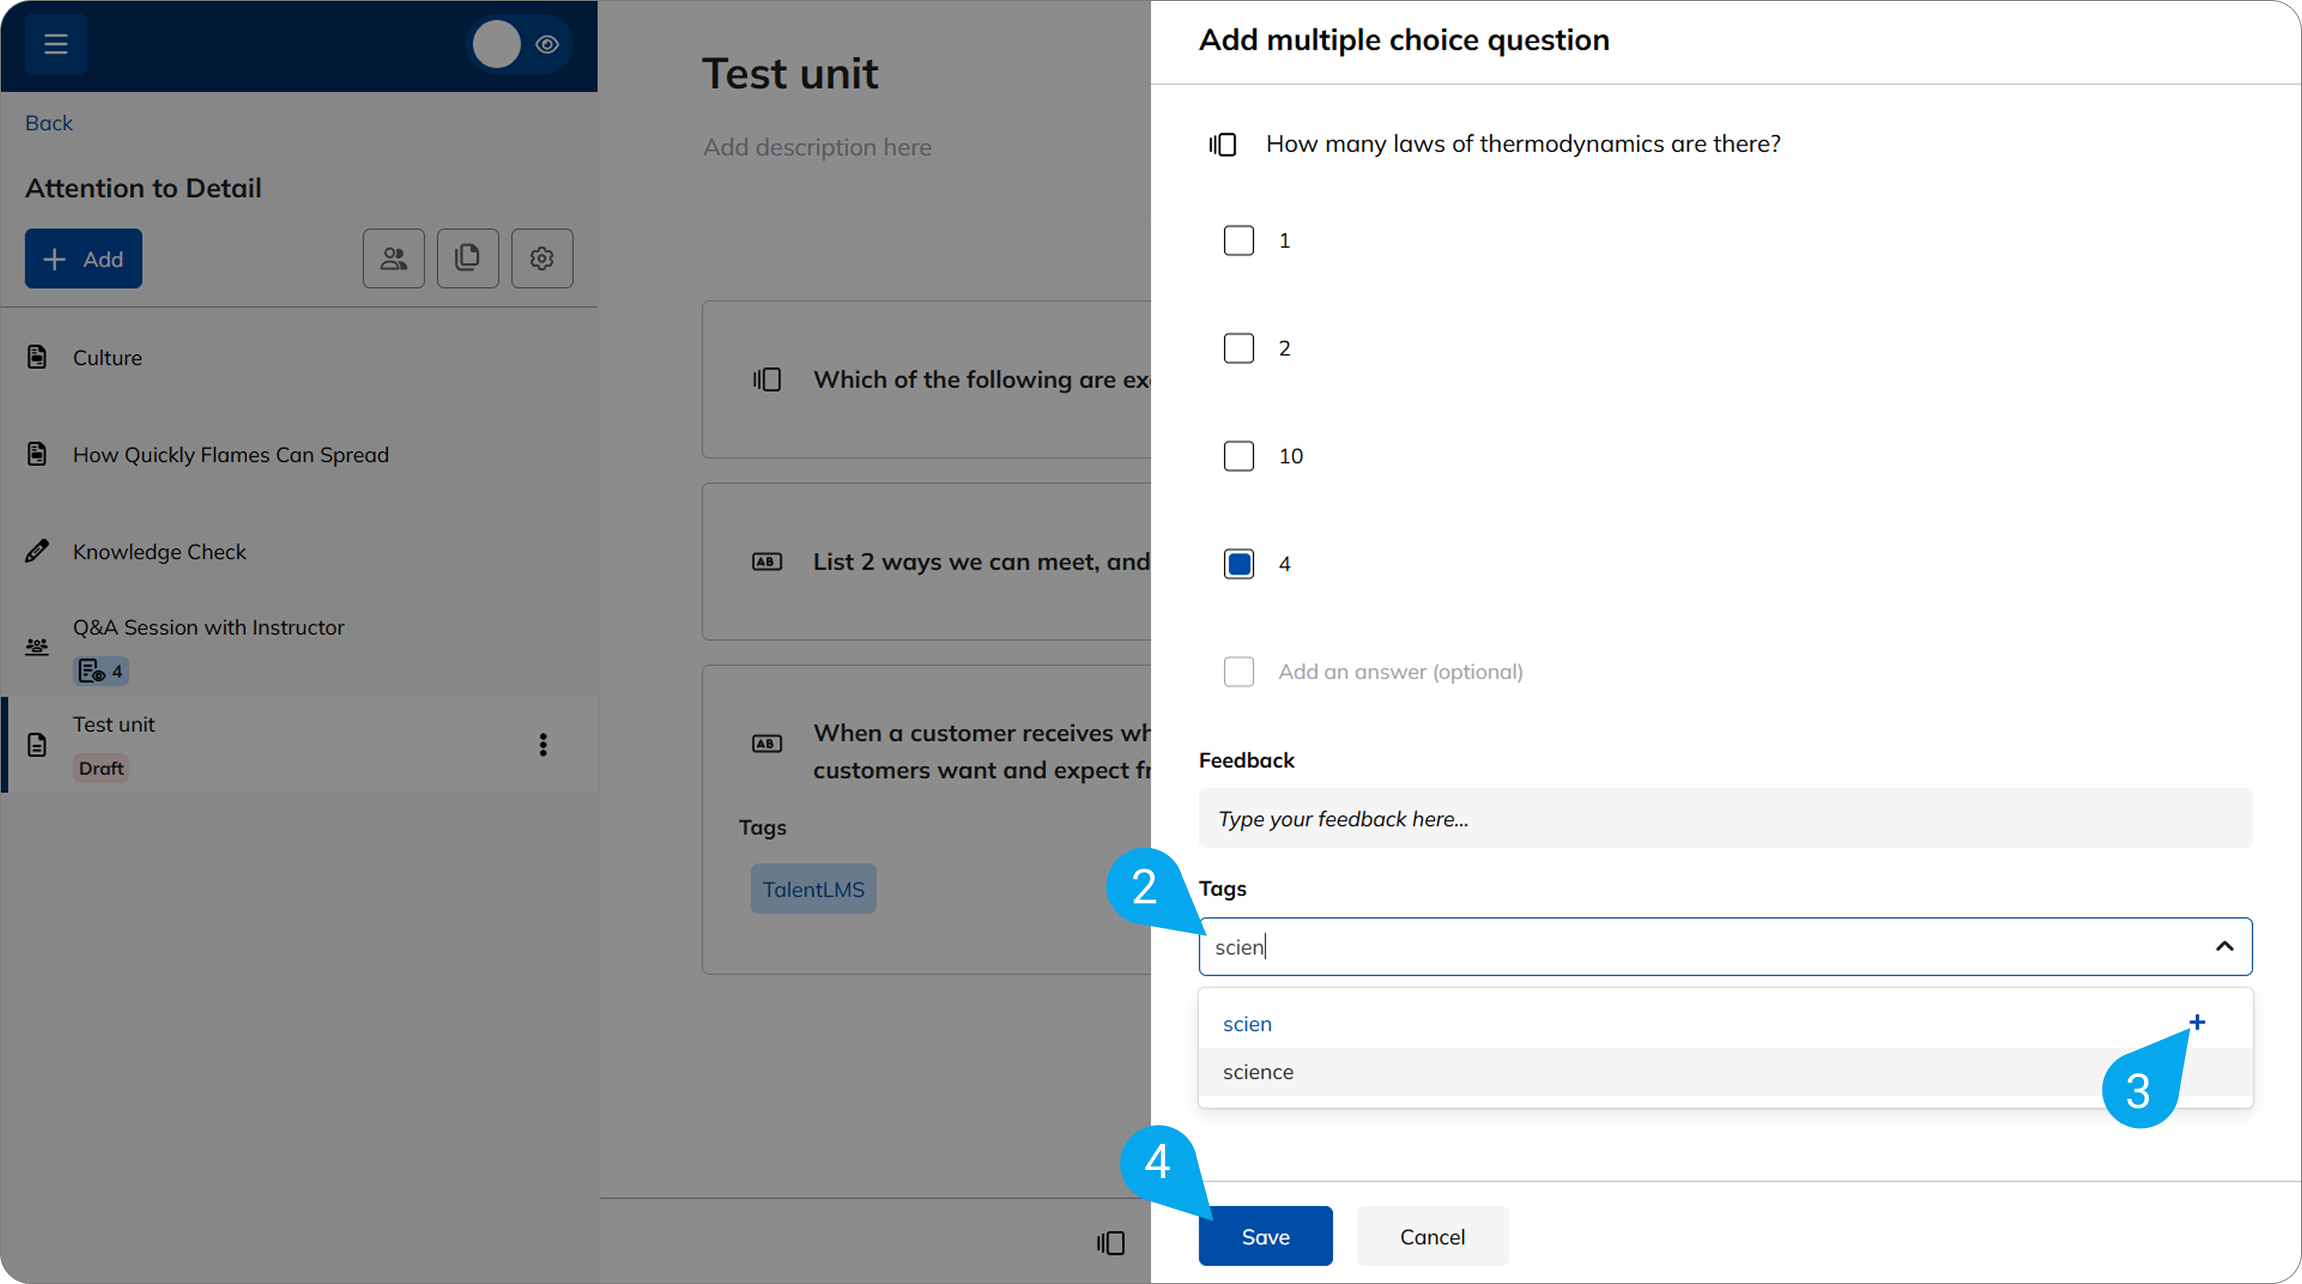Click Knowledge Check pencil icon
Screen dimensions: 2302x1284
37,552
